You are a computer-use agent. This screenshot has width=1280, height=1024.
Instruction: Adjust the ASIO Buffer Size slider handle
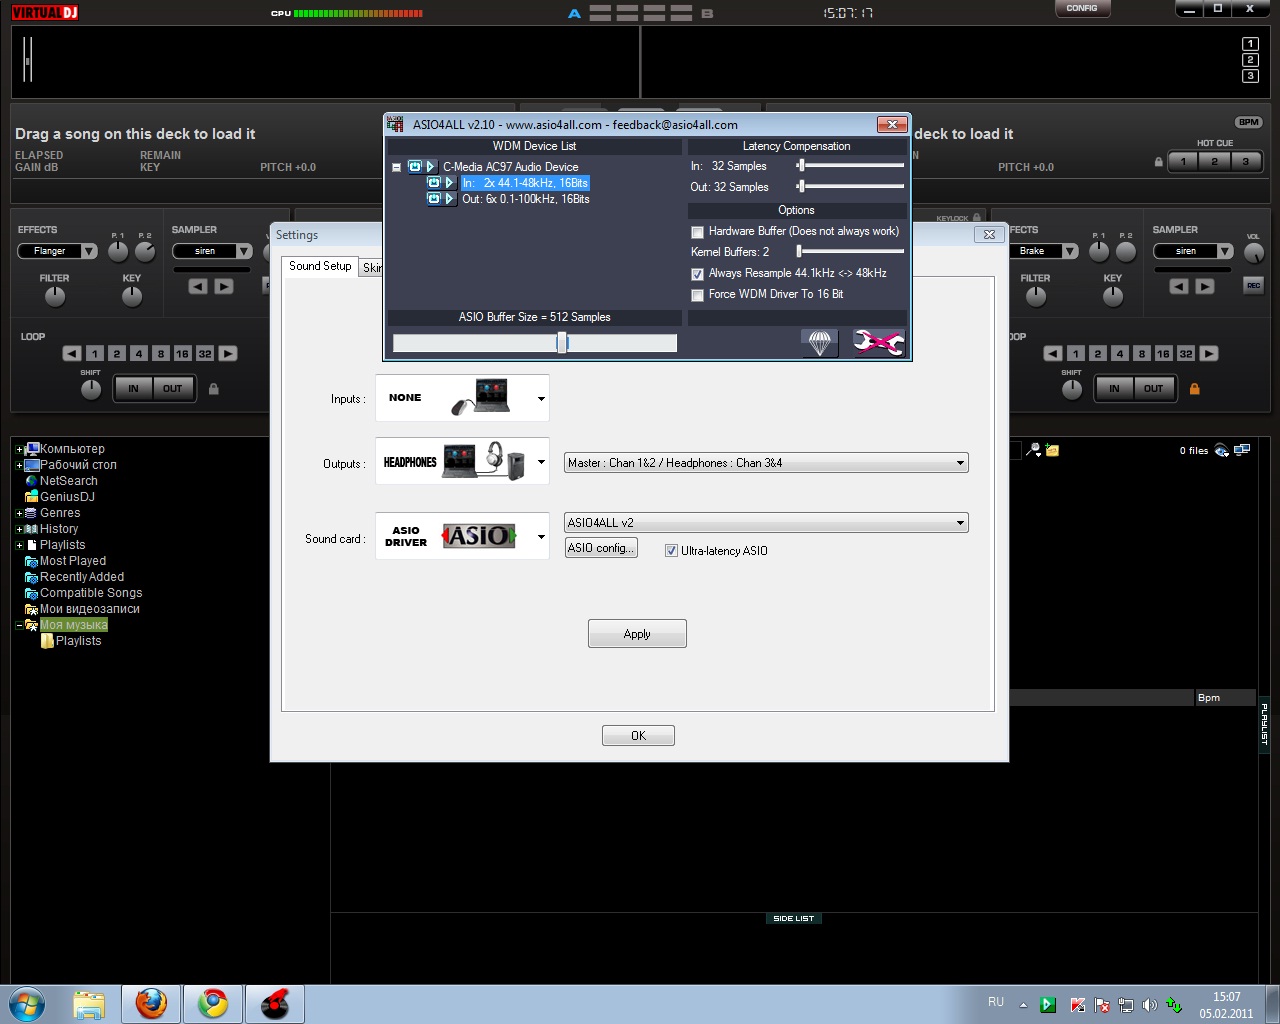[562, 343]
